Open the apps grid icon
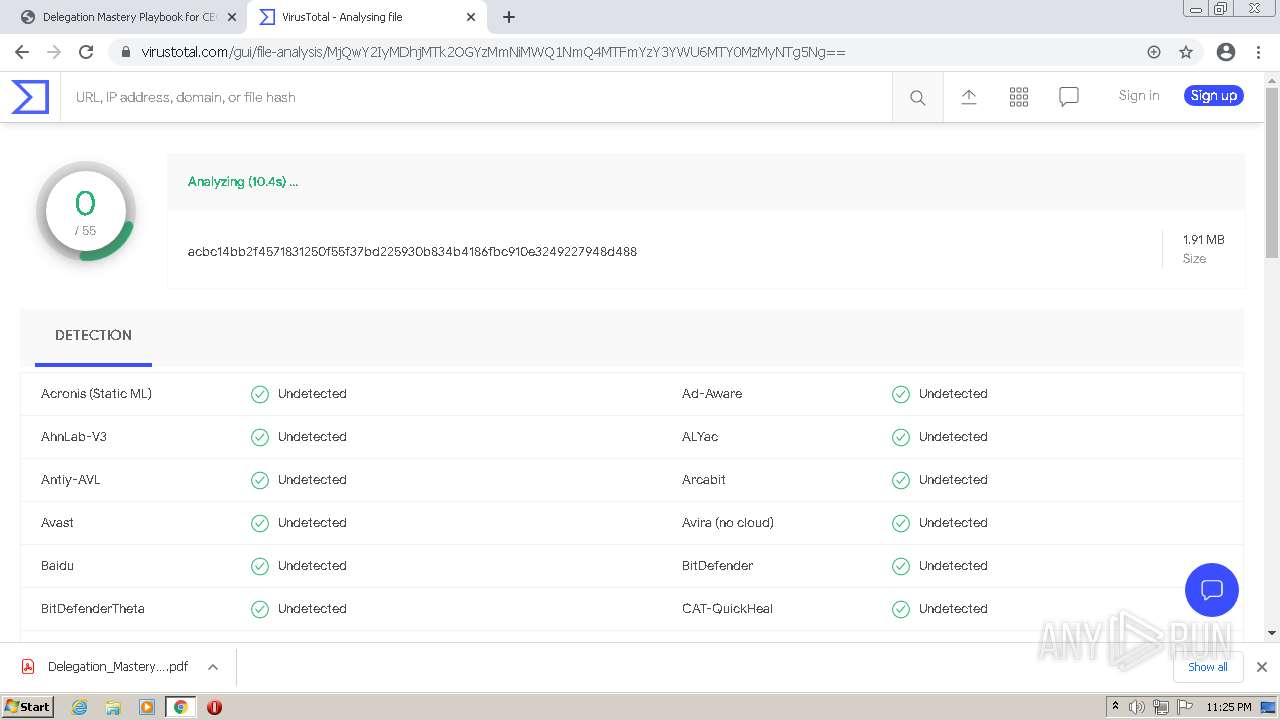The height and width of the screenshot is (720, 1280). (1018, 96)
